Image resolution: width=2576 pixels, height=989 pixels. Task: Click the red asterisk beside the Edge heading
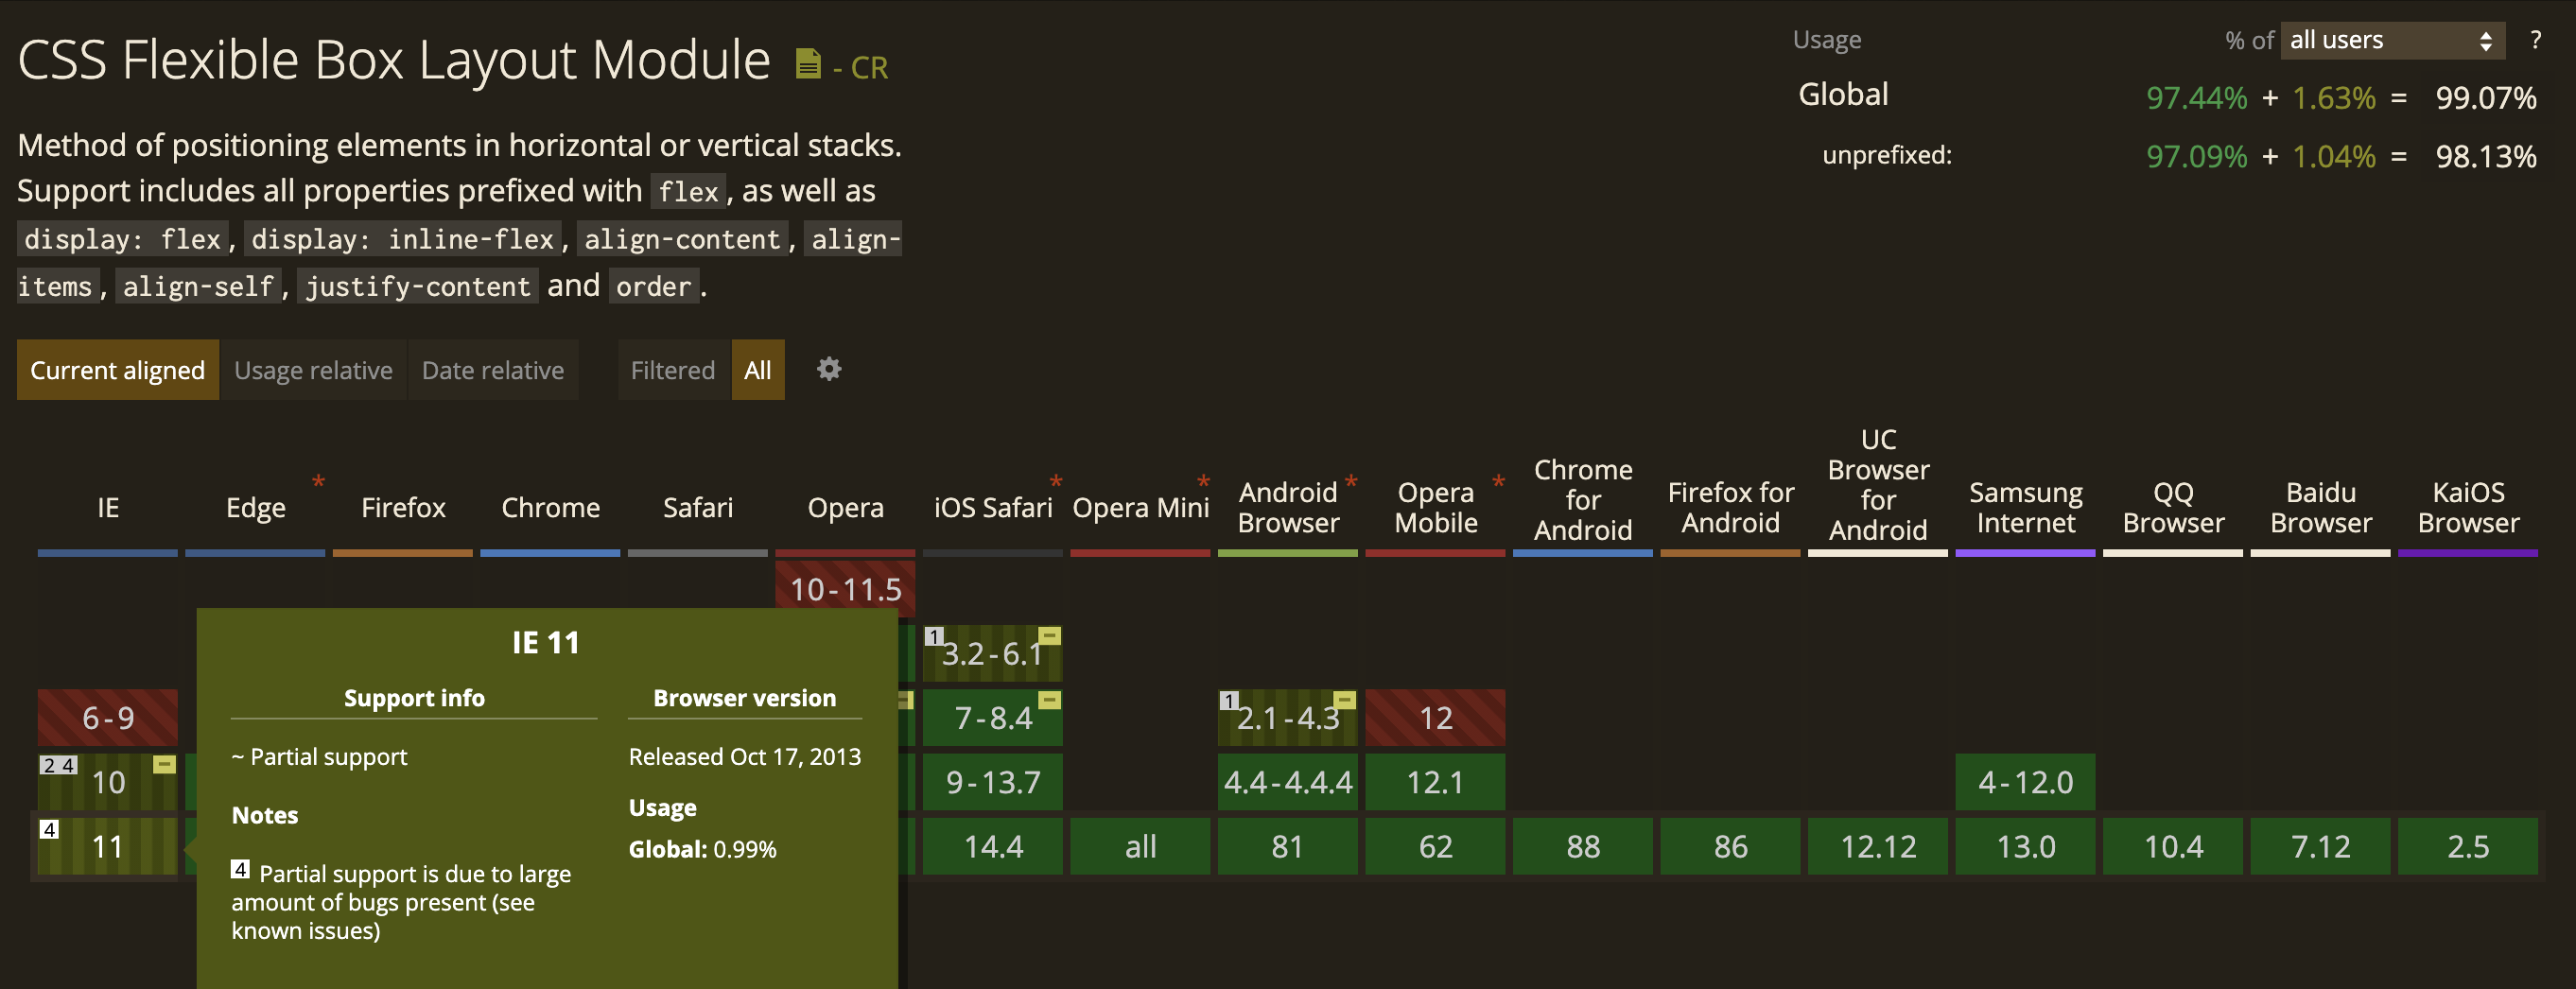(318, 482)
